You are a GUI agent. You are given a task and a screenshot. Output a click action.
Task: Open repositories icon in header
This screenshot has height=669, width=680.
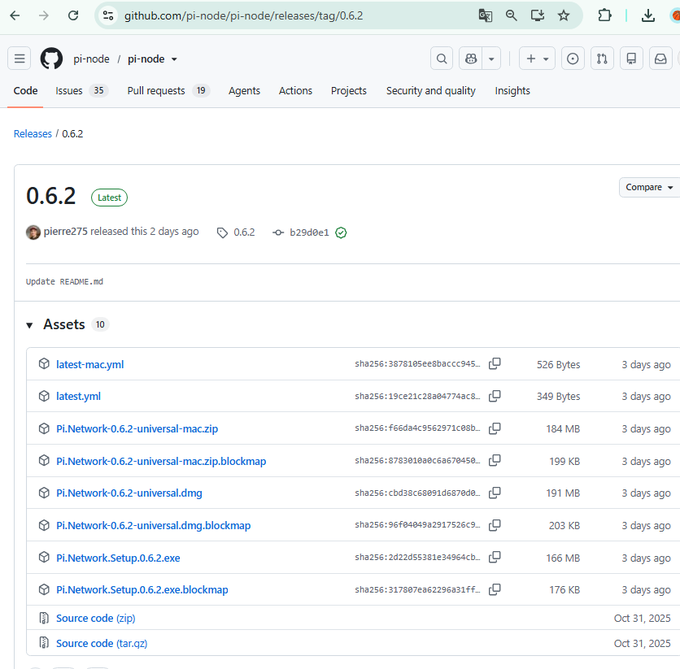click(631, 58)
